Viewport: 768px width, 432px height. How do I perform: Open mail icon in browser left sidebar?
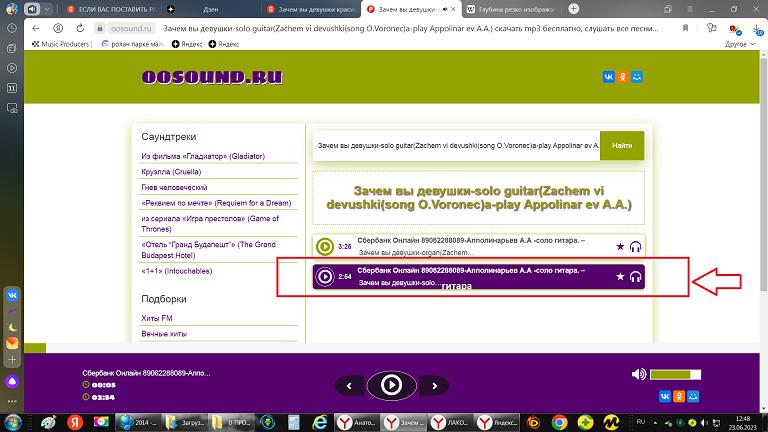[x=12, y=343]
